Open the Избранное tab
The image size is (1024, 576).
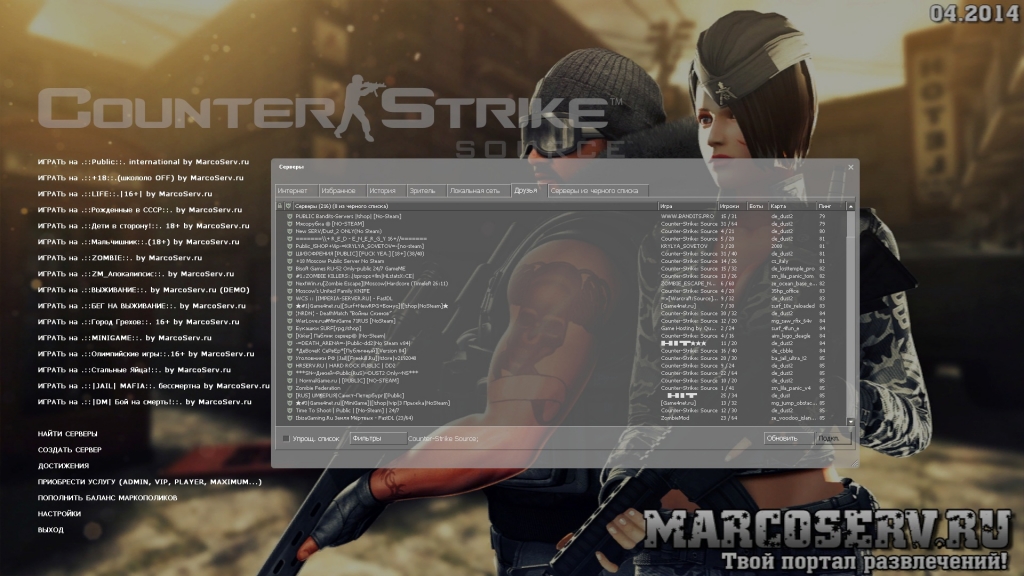pyautogui.click(x=340, y=190)
